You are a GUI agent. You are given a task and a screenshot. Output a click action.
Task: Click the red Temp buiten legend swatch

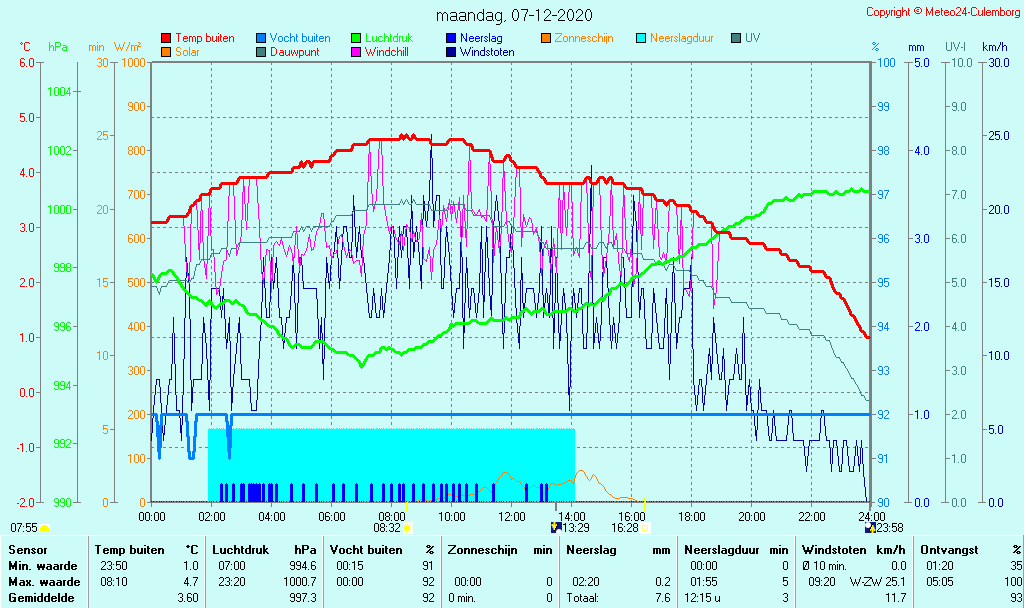tap(166, 38)
